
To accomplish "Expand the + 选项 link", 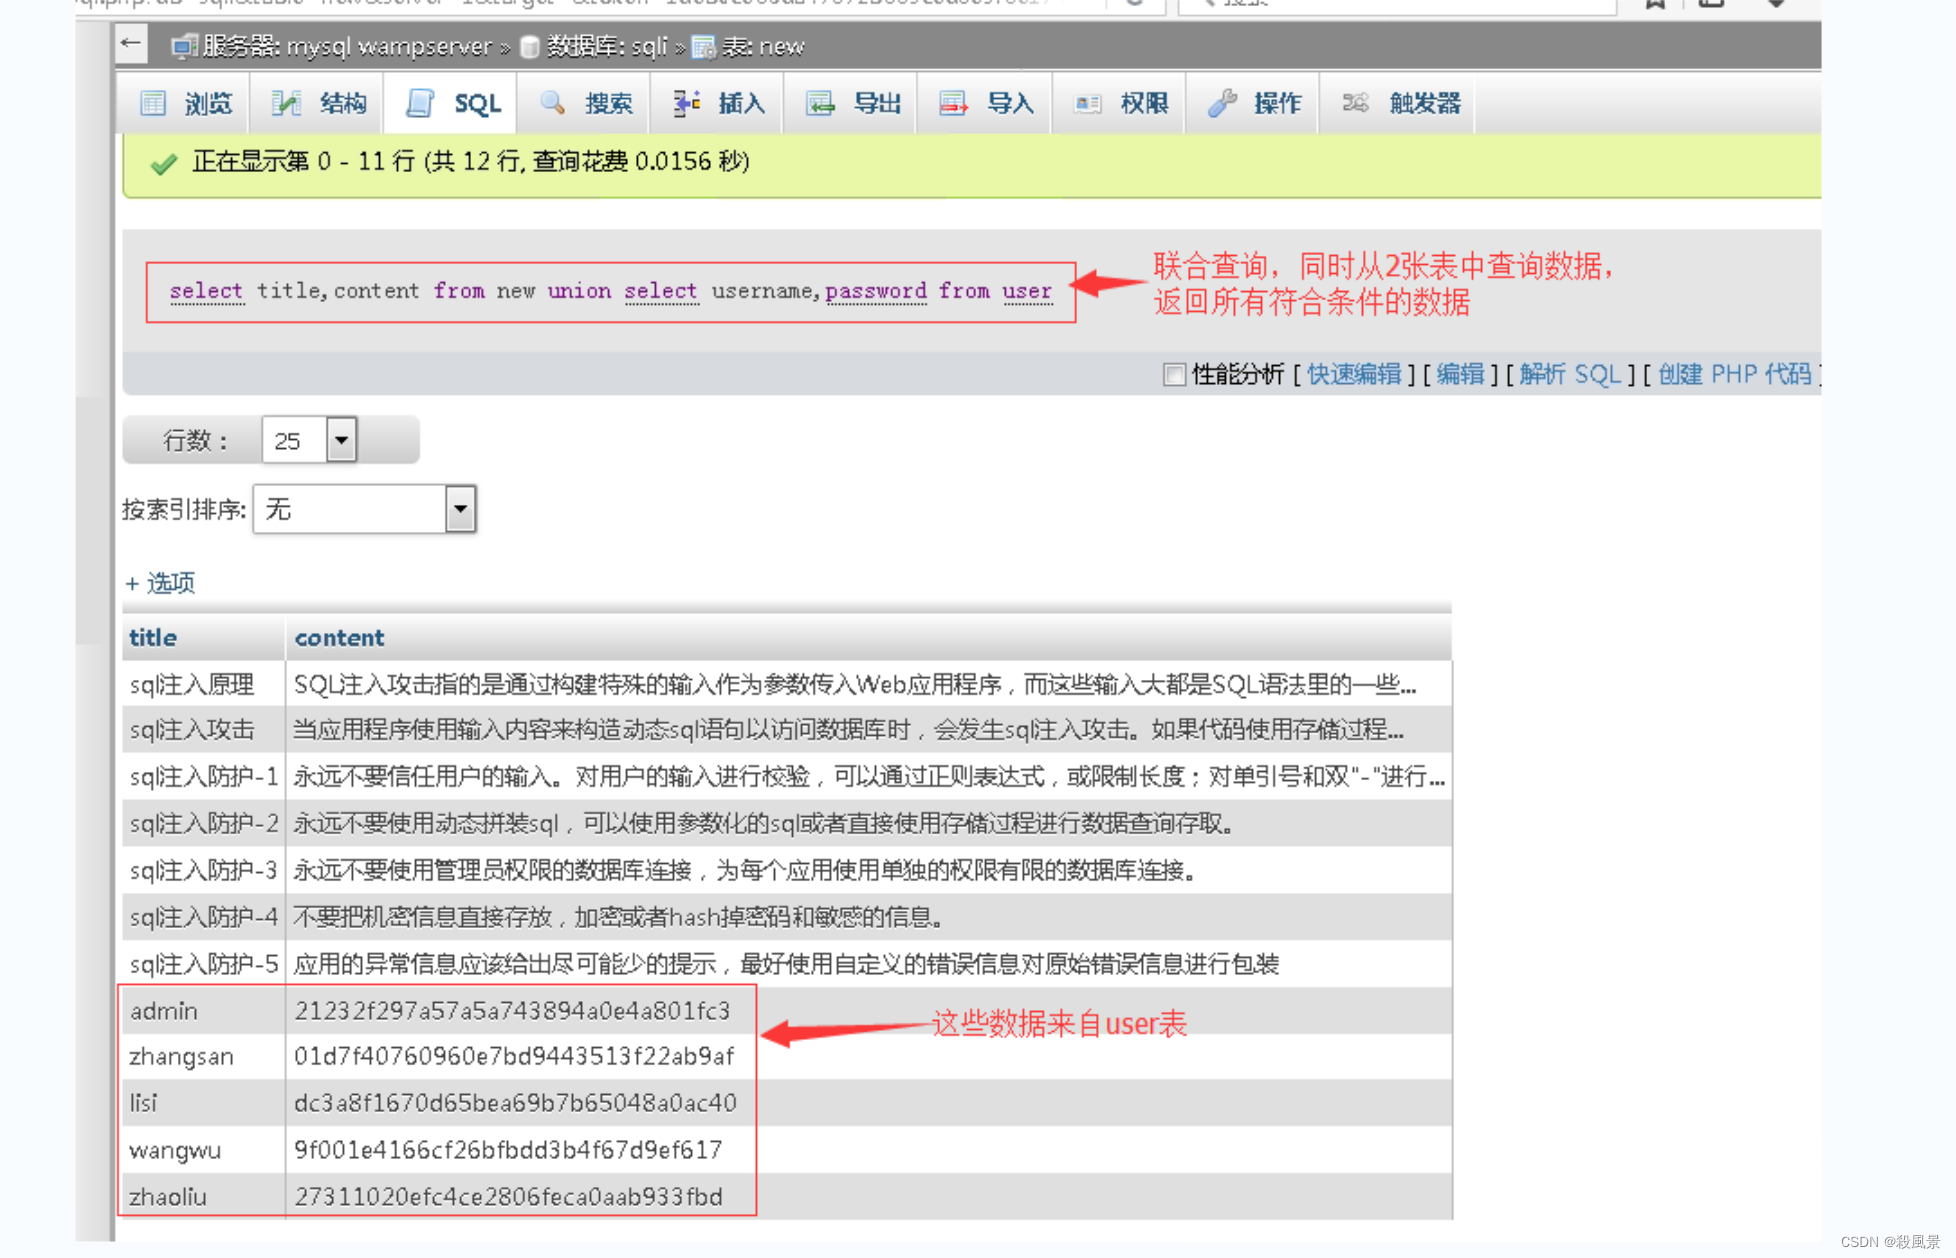I will point(160,583).
